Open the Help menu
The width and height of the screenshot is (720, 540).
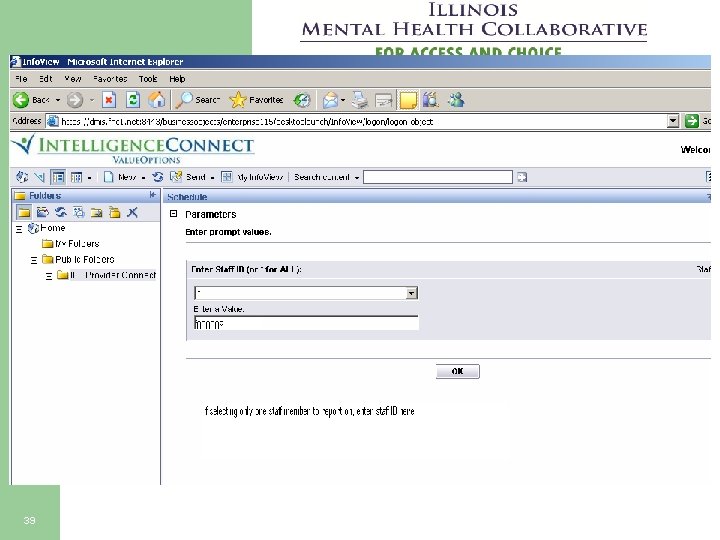click(177, 79)
